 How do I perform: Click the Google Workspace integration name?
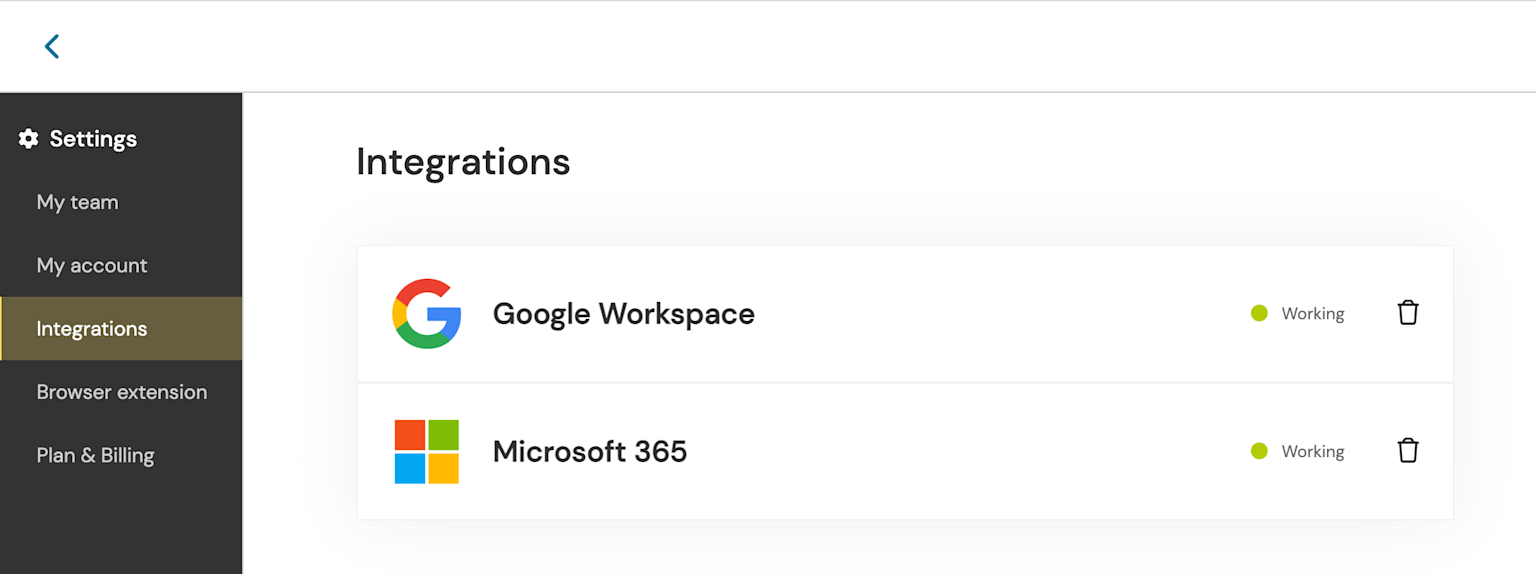coord(623,313)
